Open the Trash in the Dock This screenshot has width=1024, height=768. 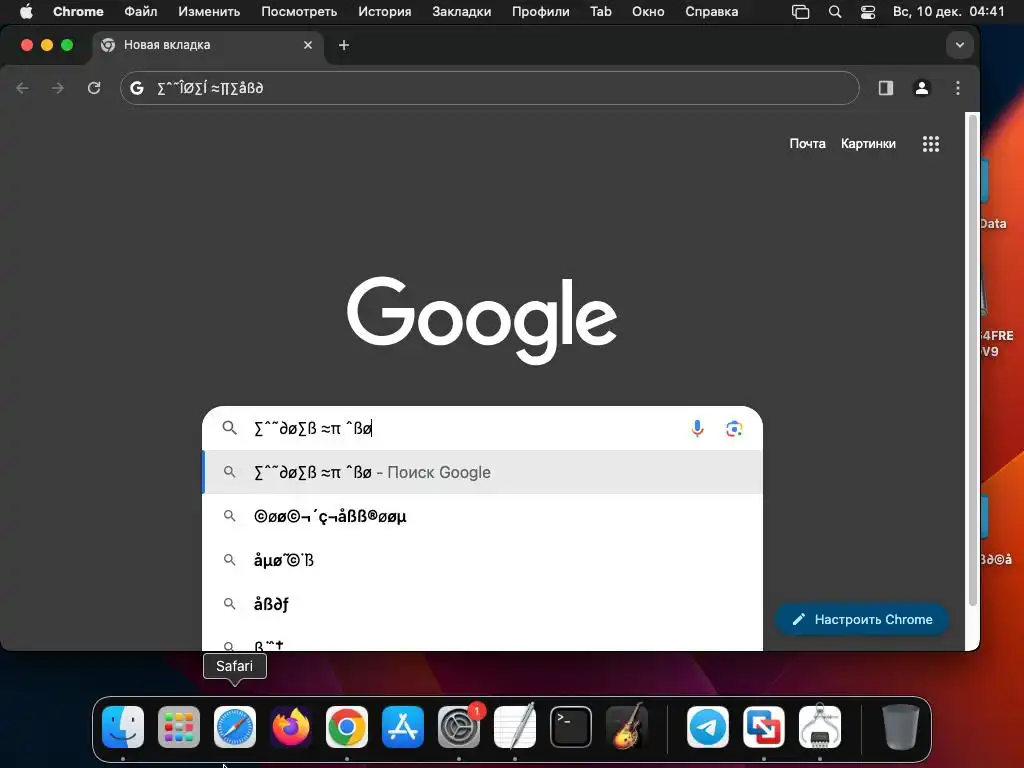pyautogui.click(x=901, y=727)
